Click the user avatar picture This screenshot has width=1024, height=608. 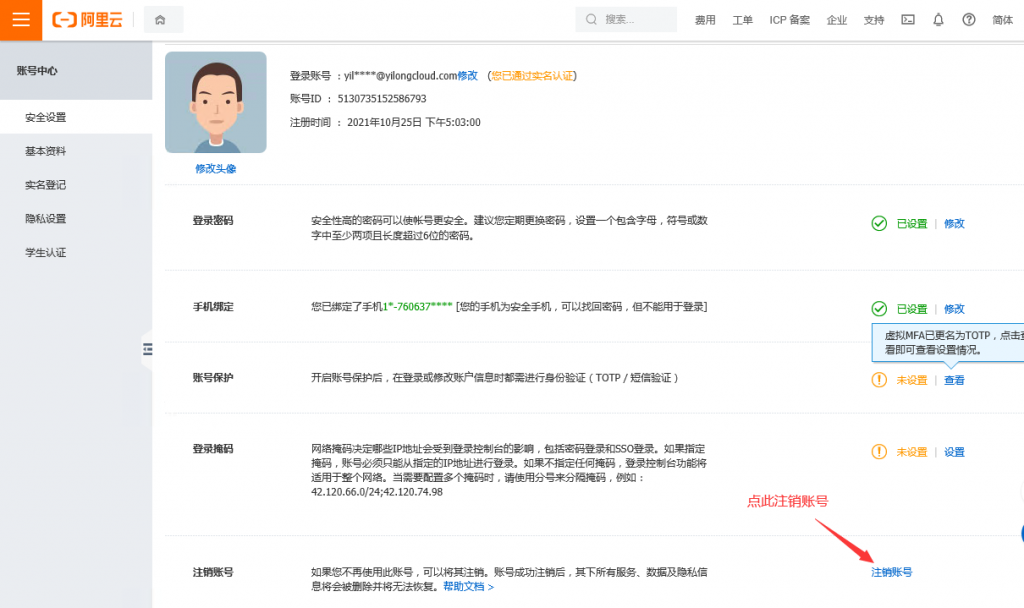215,102
